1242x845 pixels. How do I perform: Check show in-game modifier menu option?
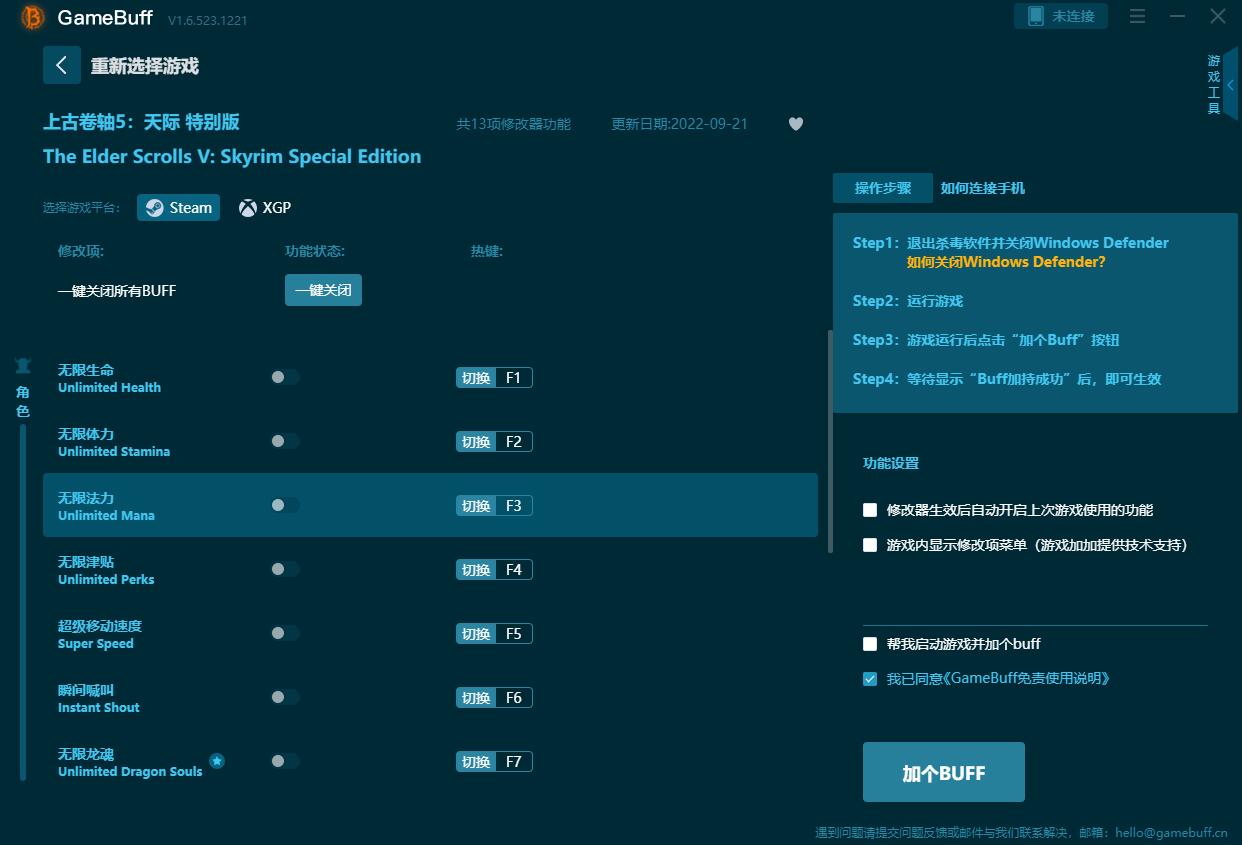(870, 545)
